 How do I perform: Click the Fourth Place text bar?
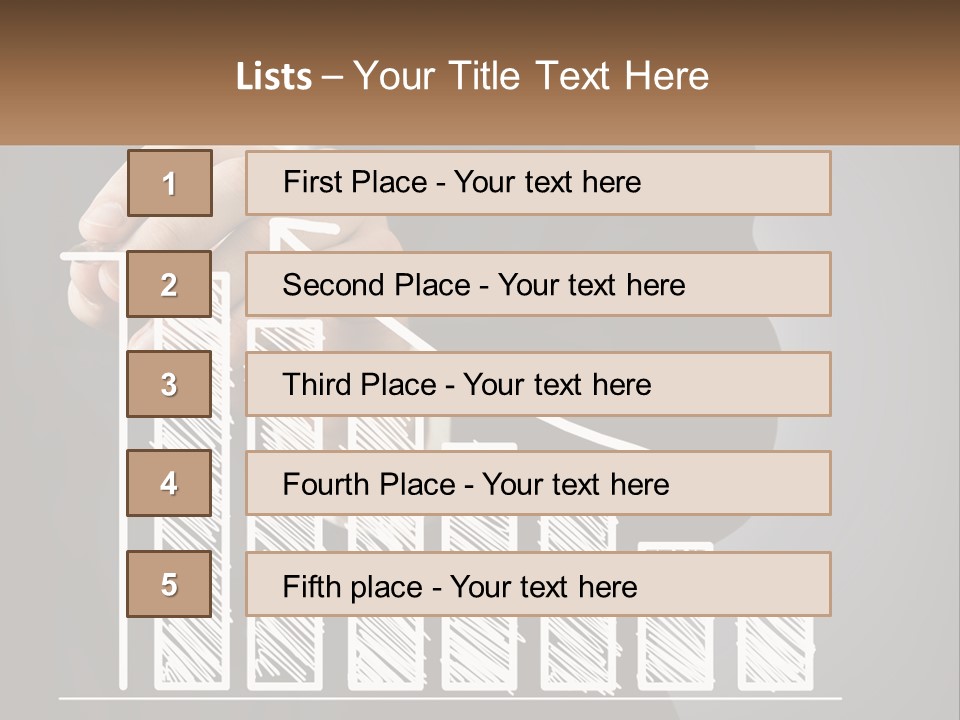click(538, 483)
